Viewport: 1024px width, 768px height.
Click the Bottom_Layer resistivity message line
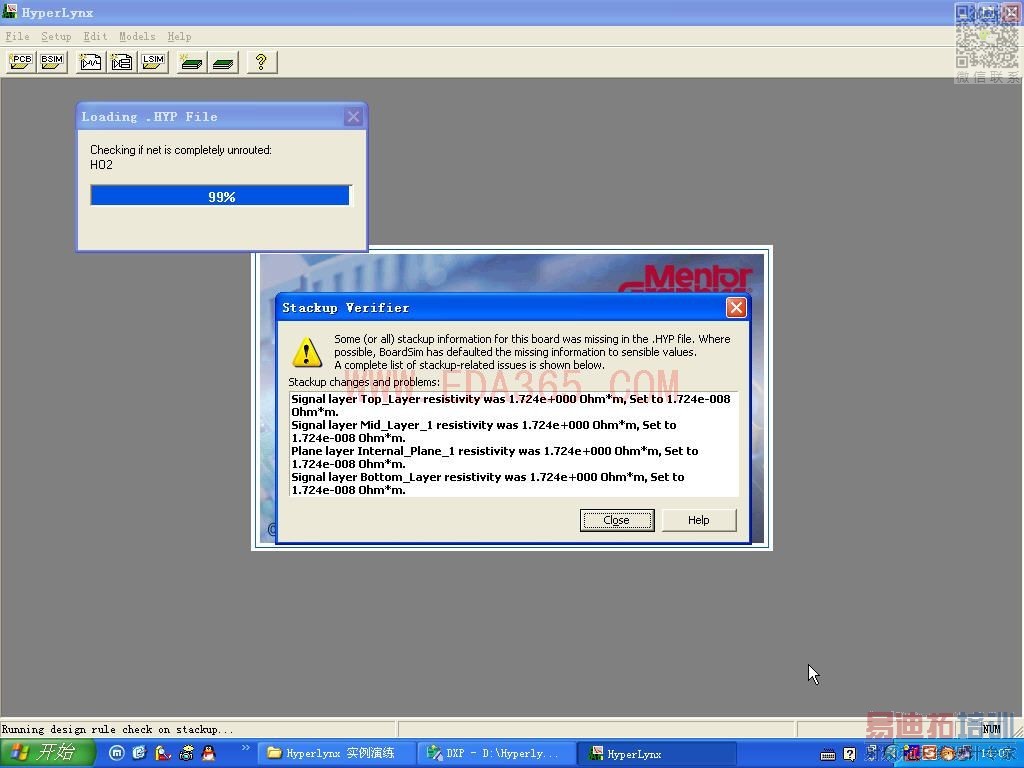pyautogui.click(x=488, y=483)
